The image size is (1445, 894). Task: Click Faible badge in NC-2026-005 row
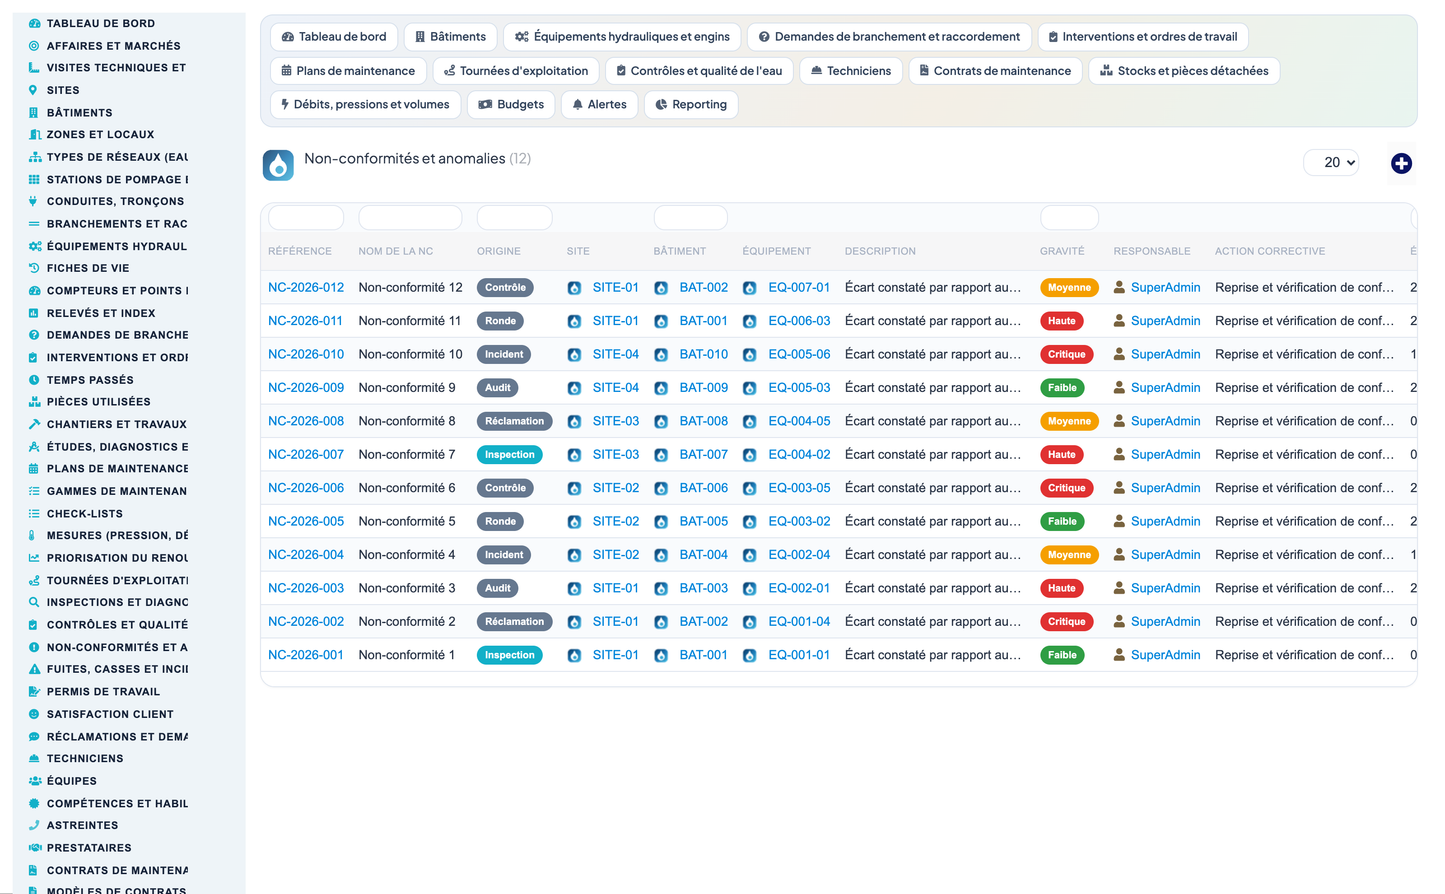1062,521
